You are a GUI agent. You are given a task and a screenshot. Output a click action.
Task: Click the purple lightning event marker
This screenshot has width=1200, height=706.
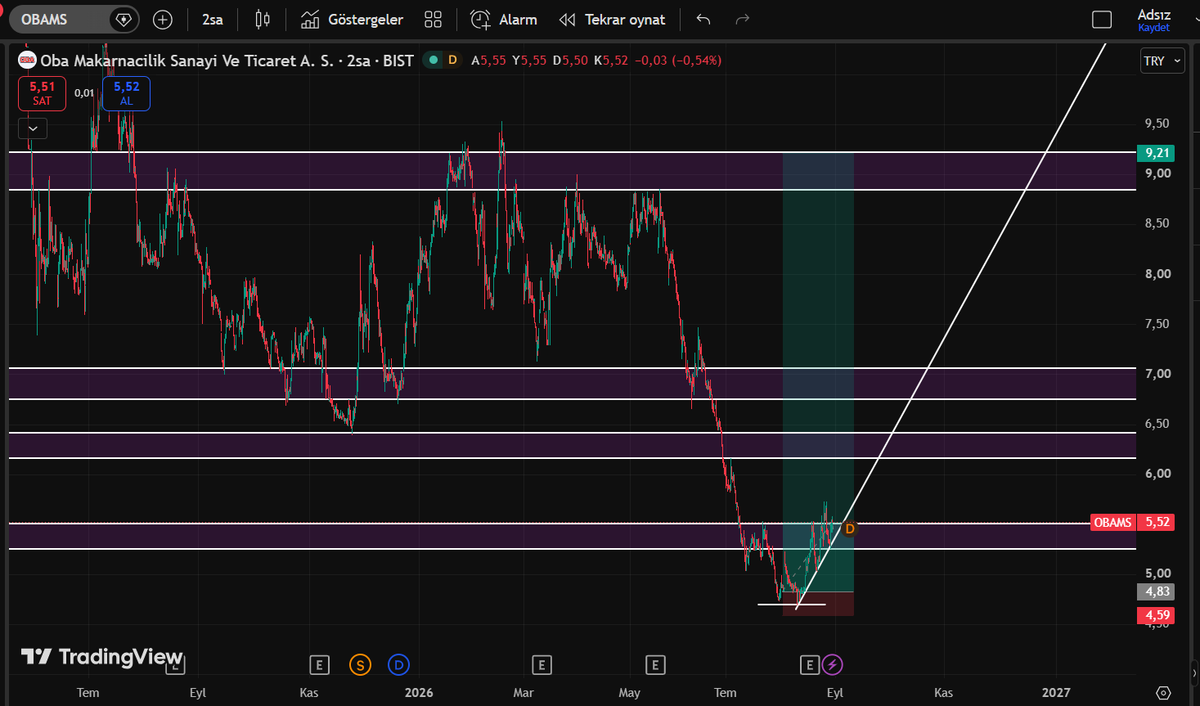tap(832, 664)
